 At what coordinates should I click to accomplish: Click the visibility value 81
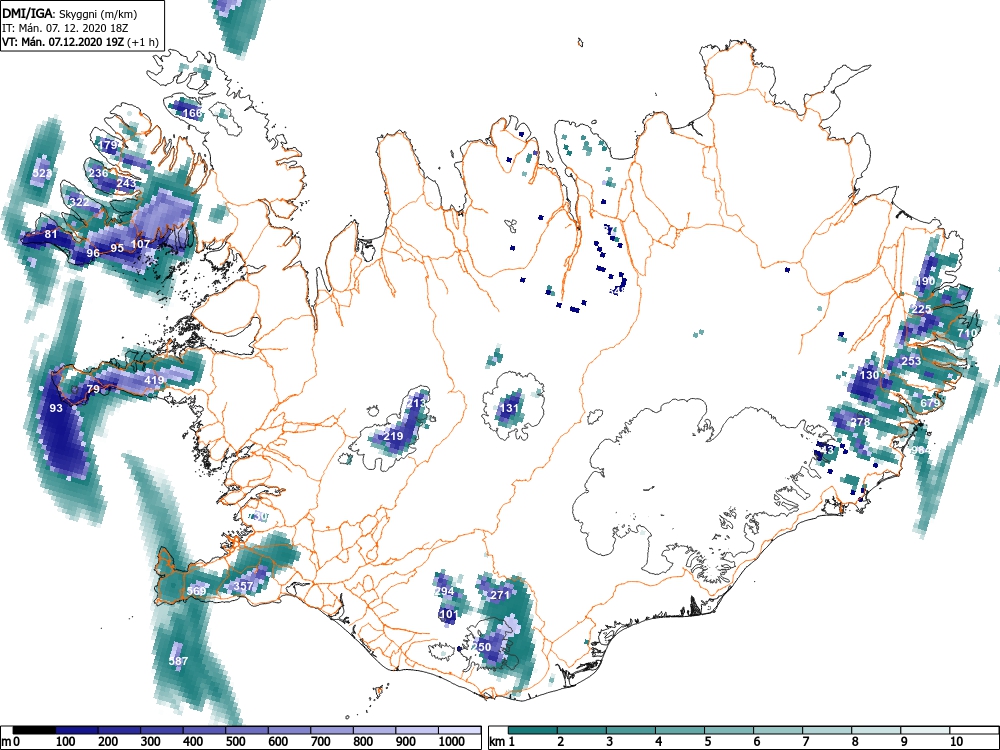pyautogui.click(x=51, y=234)
